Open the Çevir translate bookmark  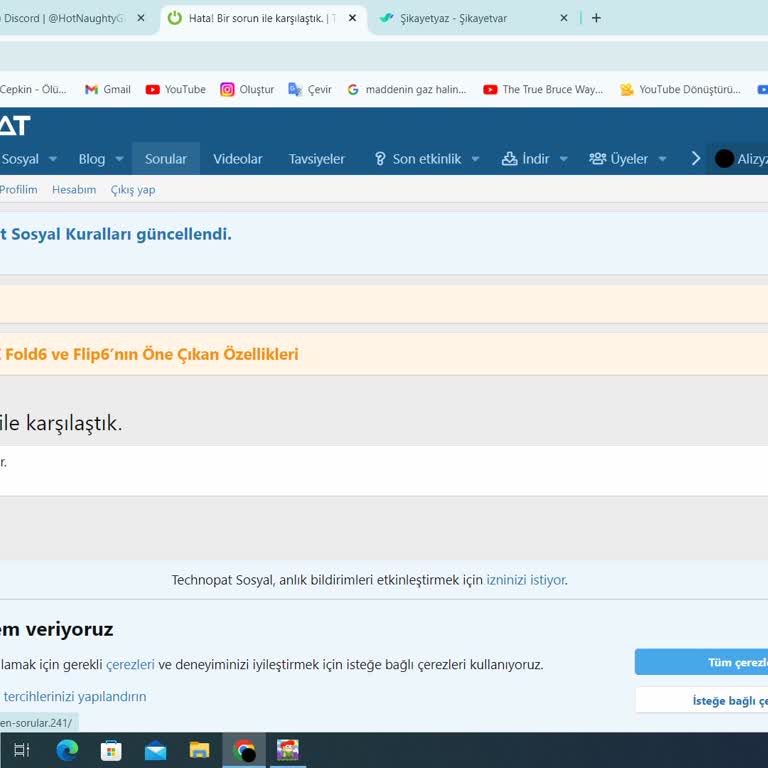[310, 90]
